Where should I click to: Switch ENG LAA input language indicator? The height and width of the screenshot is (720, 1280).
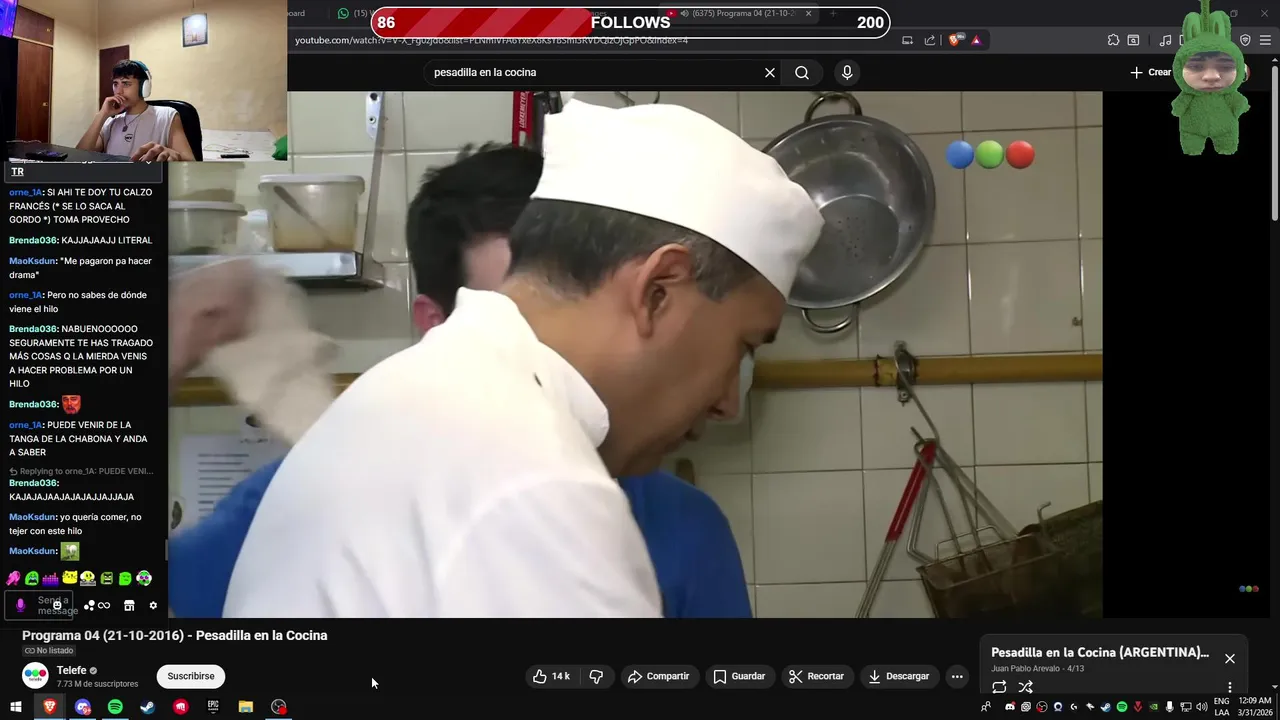1222,707
